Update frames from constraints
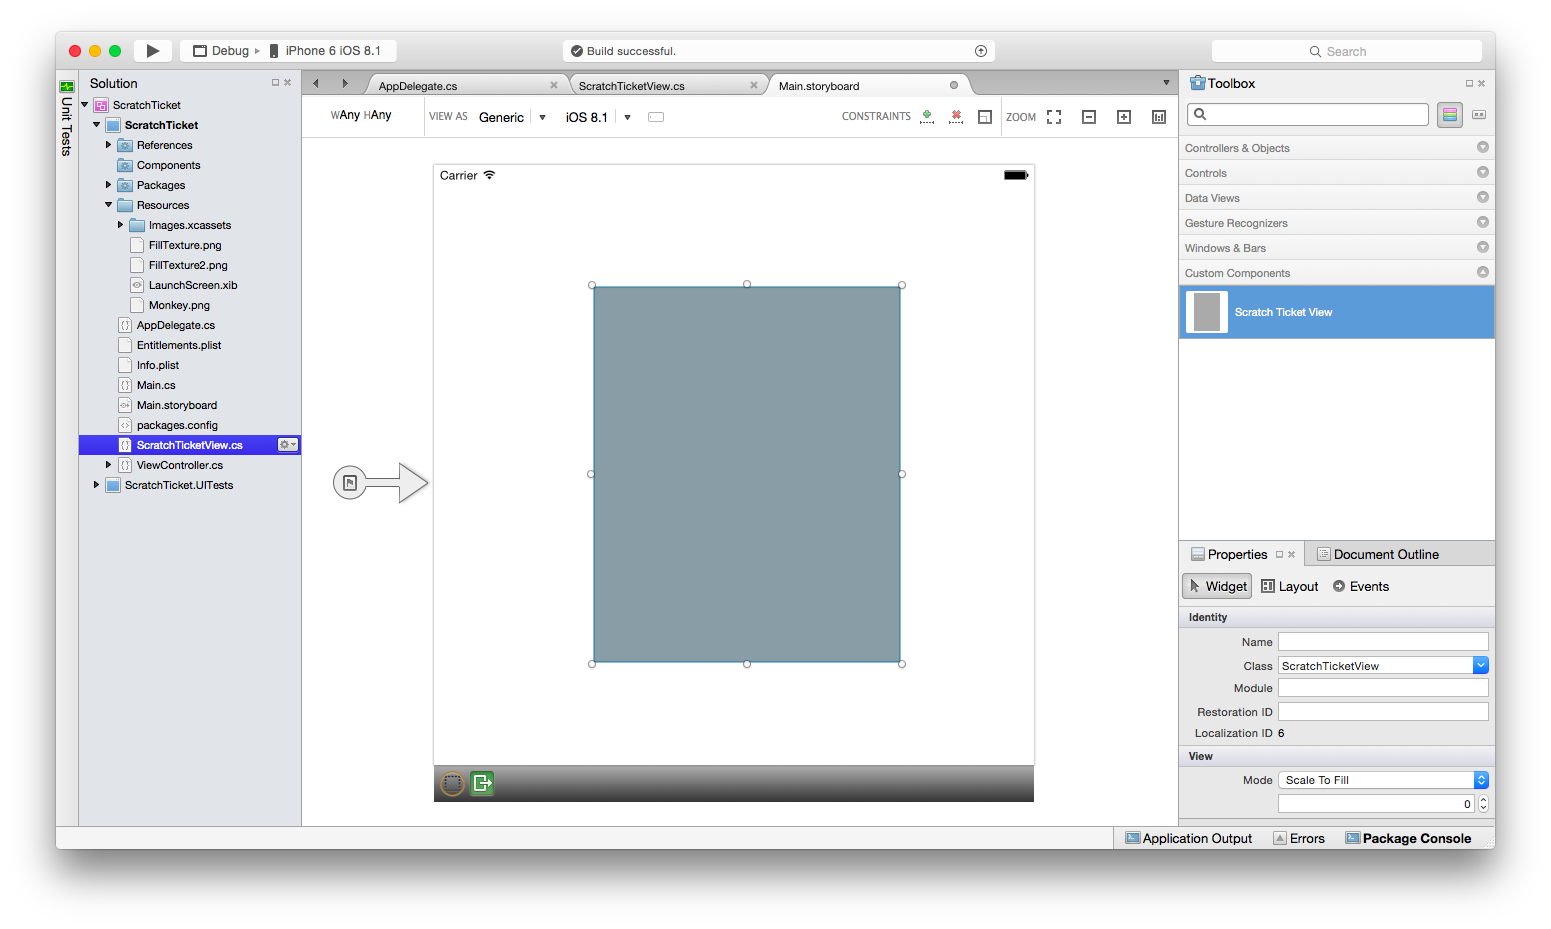 coord(985,117)
